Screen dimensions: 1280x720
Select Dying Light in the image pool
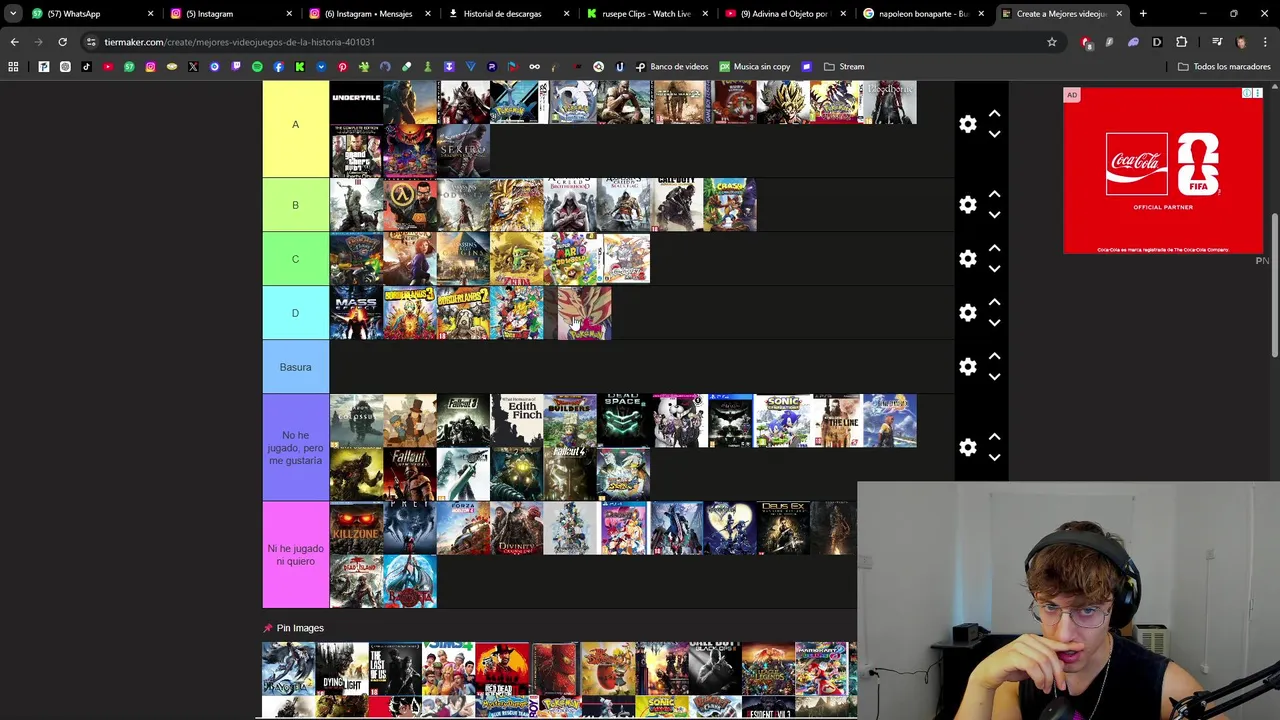click(x=342, y=669)
